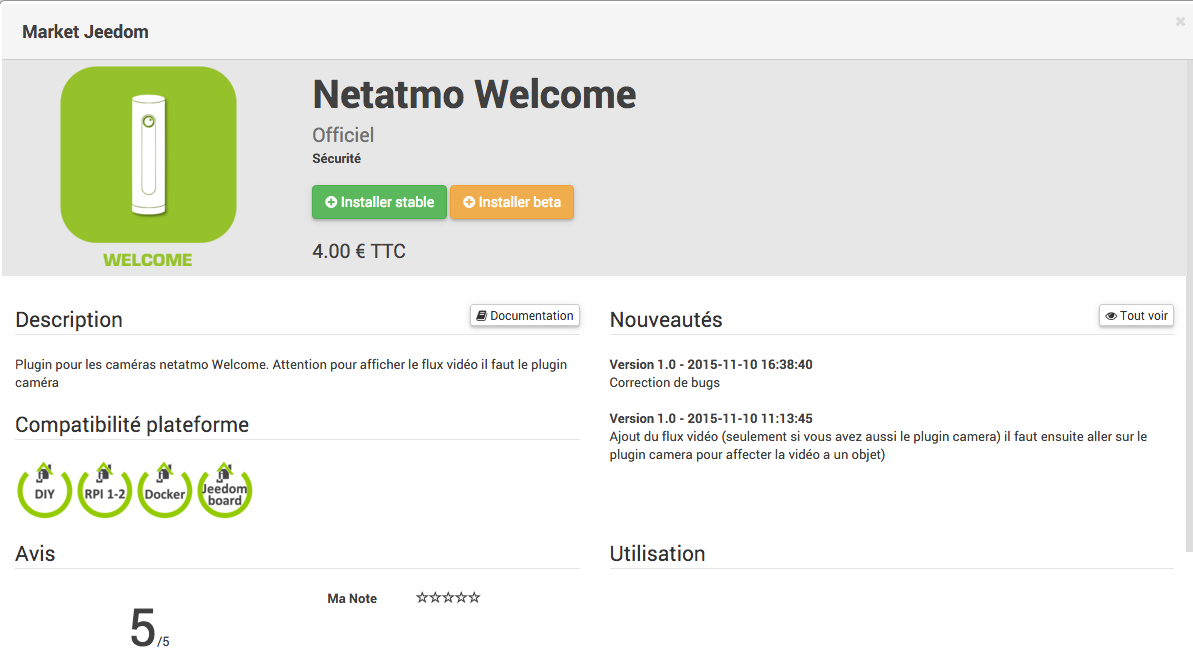The width and height of the screenshot is (1193, 670).
Task: Rate the plugin using Ma Note stars
Action: pyautogui.click(x=448, y=598)
